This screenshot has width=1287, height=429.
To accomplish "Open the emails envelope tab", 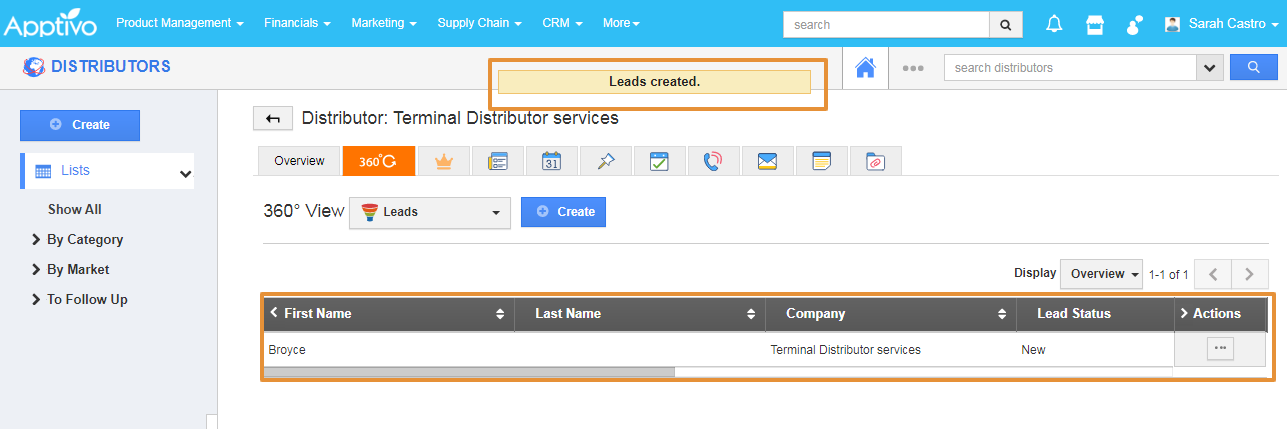I will [767, 161].
